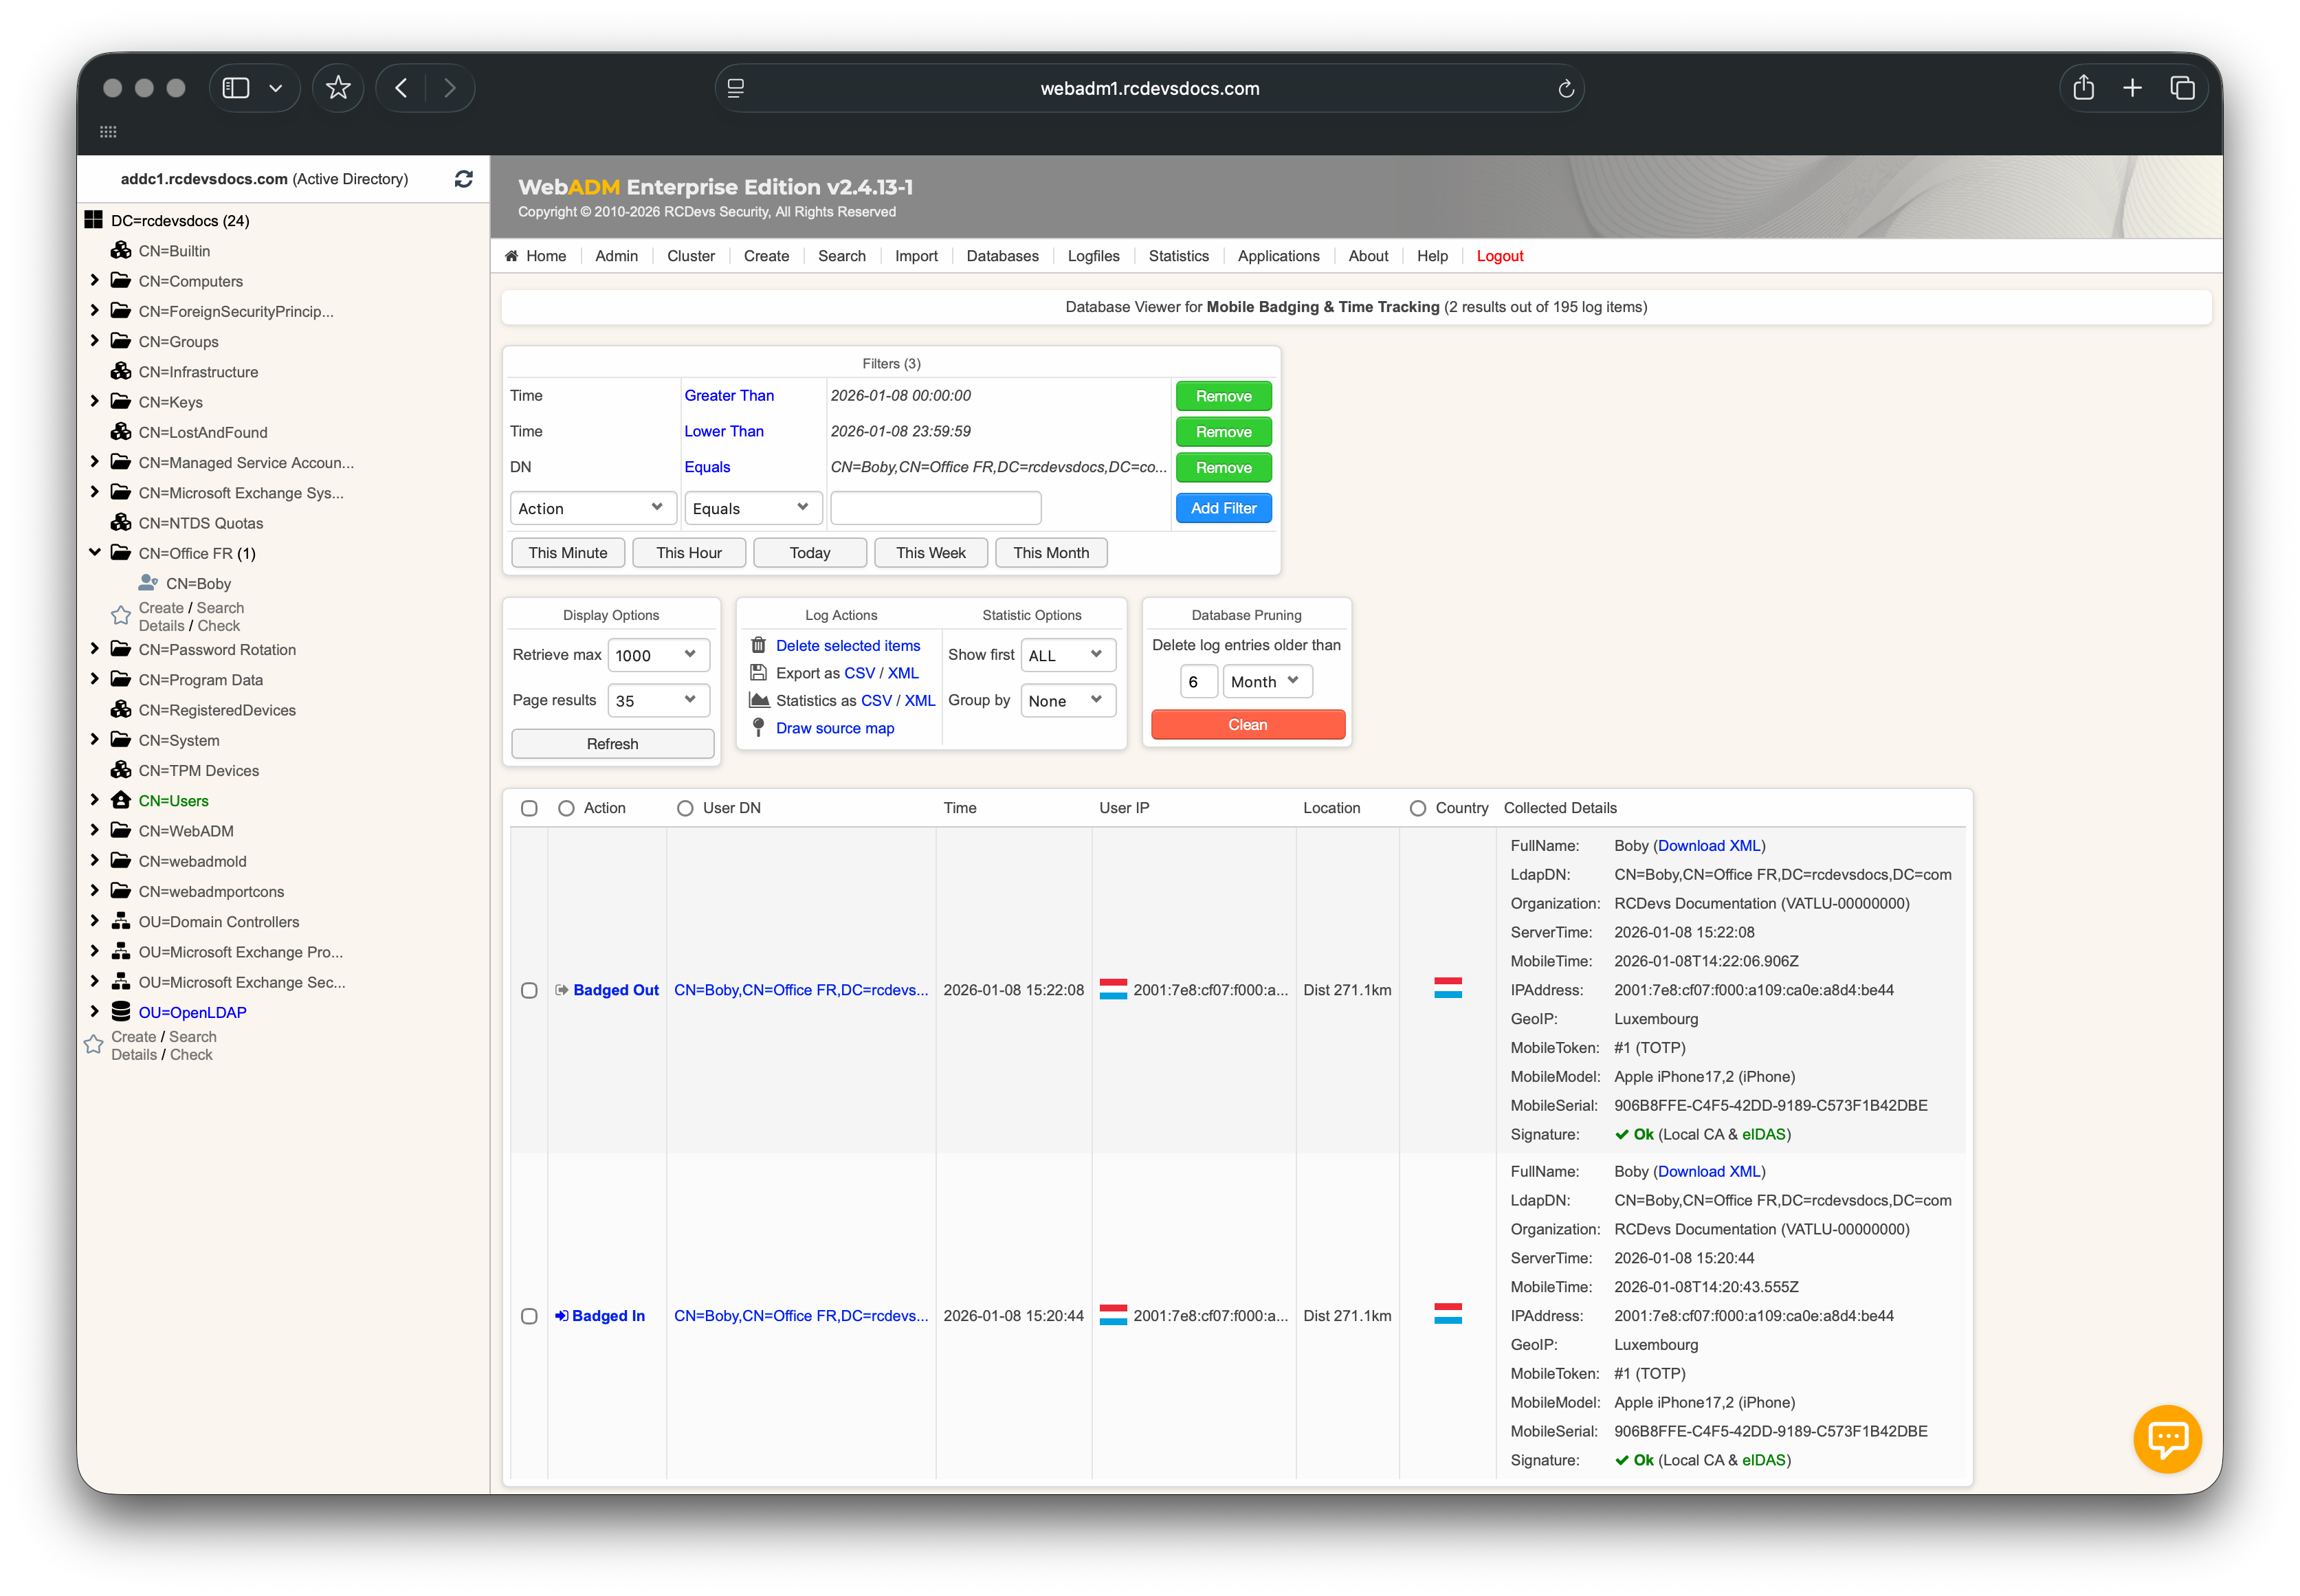Open the Statistics menu item

tap(1178, 256)
